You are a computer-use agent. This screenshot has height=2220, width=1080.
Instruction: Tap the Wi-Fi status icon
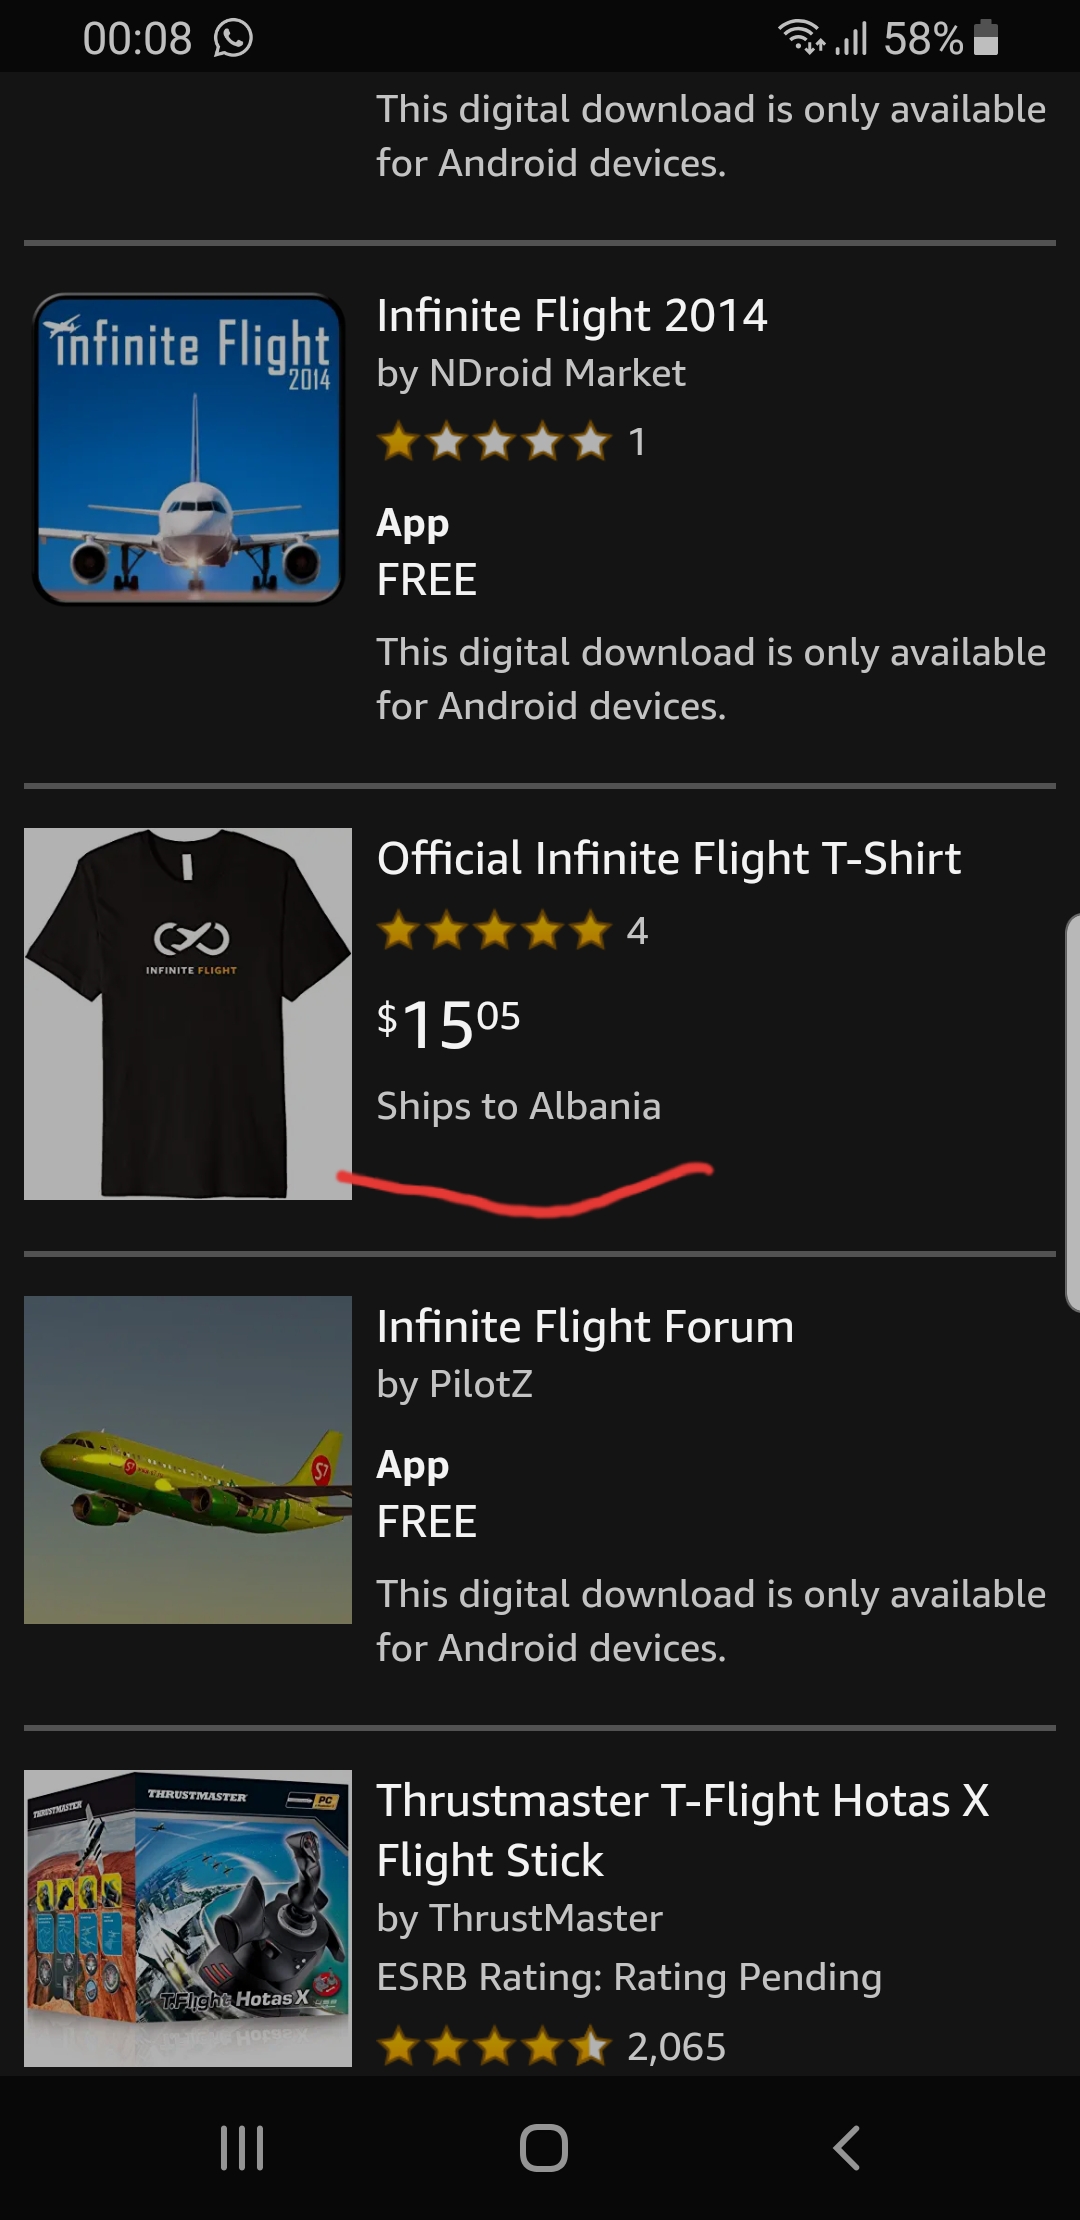click(800, 38)
